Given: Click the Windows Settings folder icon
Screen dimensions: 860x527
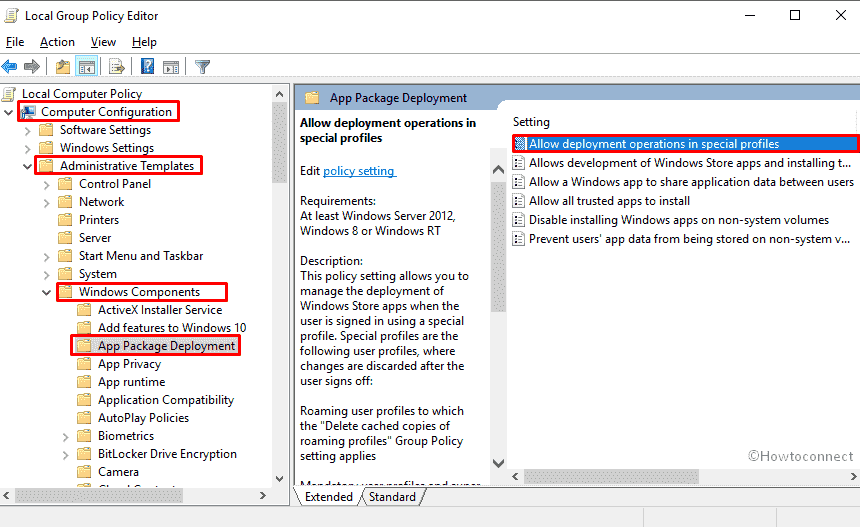Looking at the screenshot, I should [x=47, y=148].
